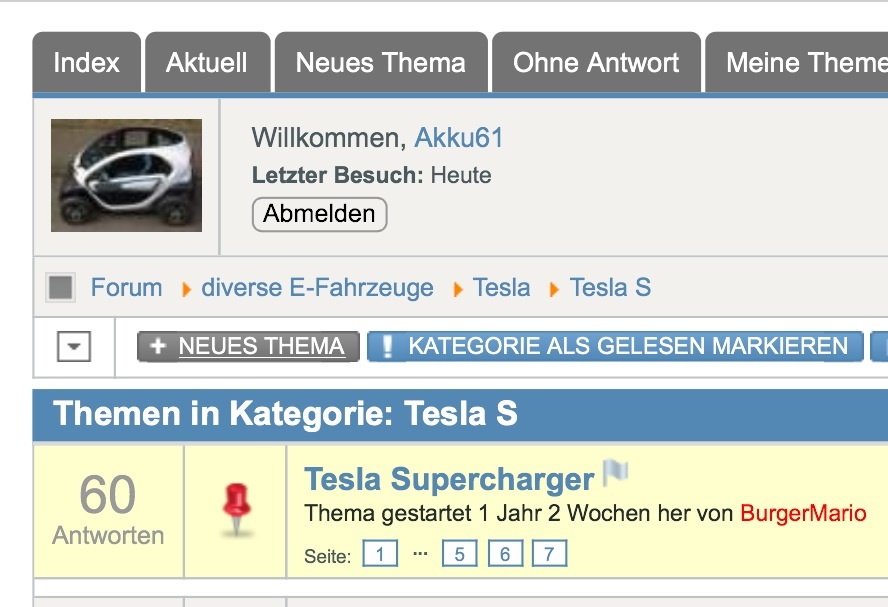
Task: Mark category as read with Kategorie button
Action: [x=615, y=347]
